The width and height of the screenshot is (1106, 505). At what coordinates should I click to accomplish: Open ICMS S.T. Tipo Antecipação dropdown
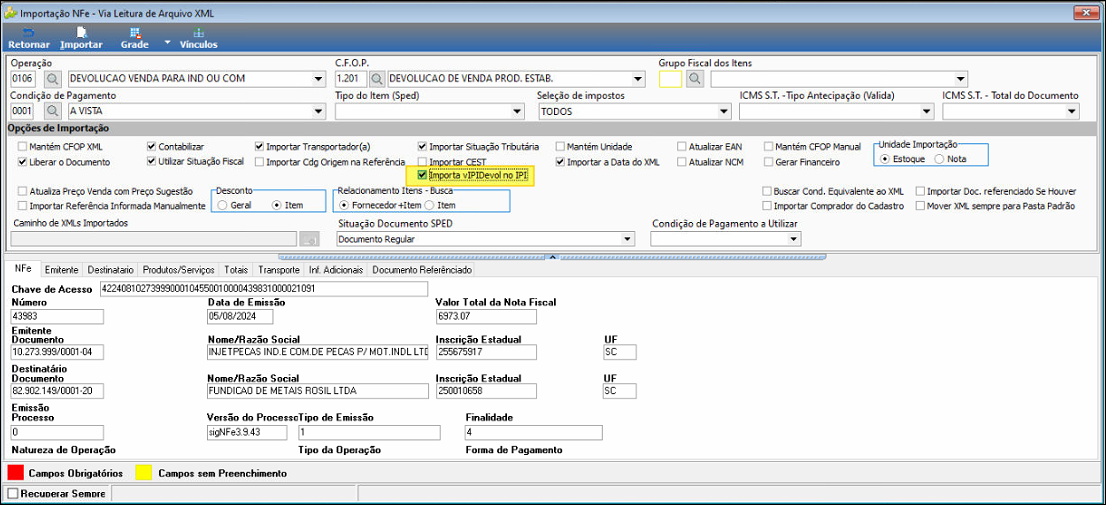tap(928, 111)
